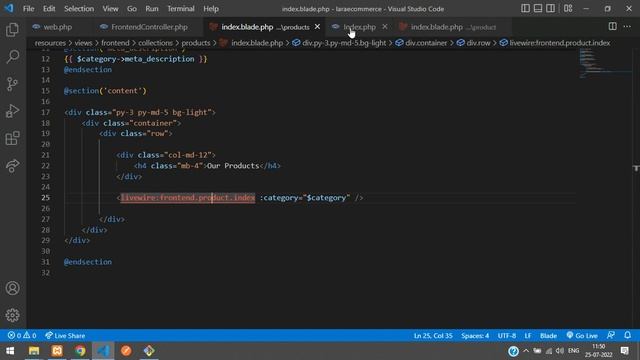
Task: Toggle primary side bar layout icon
Action: (525, 8)
